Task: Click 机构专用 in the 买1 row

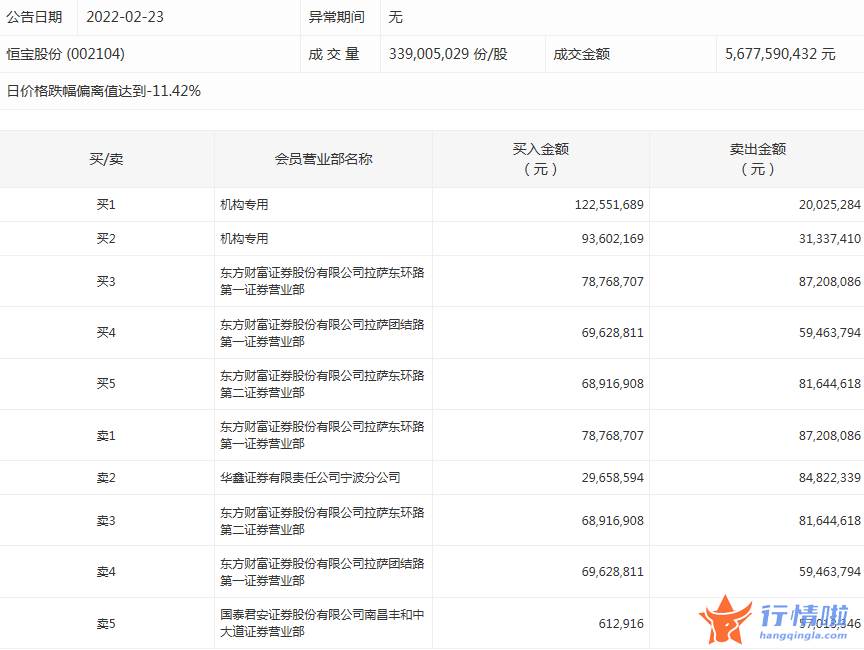Action: click(x=244, y=205)
